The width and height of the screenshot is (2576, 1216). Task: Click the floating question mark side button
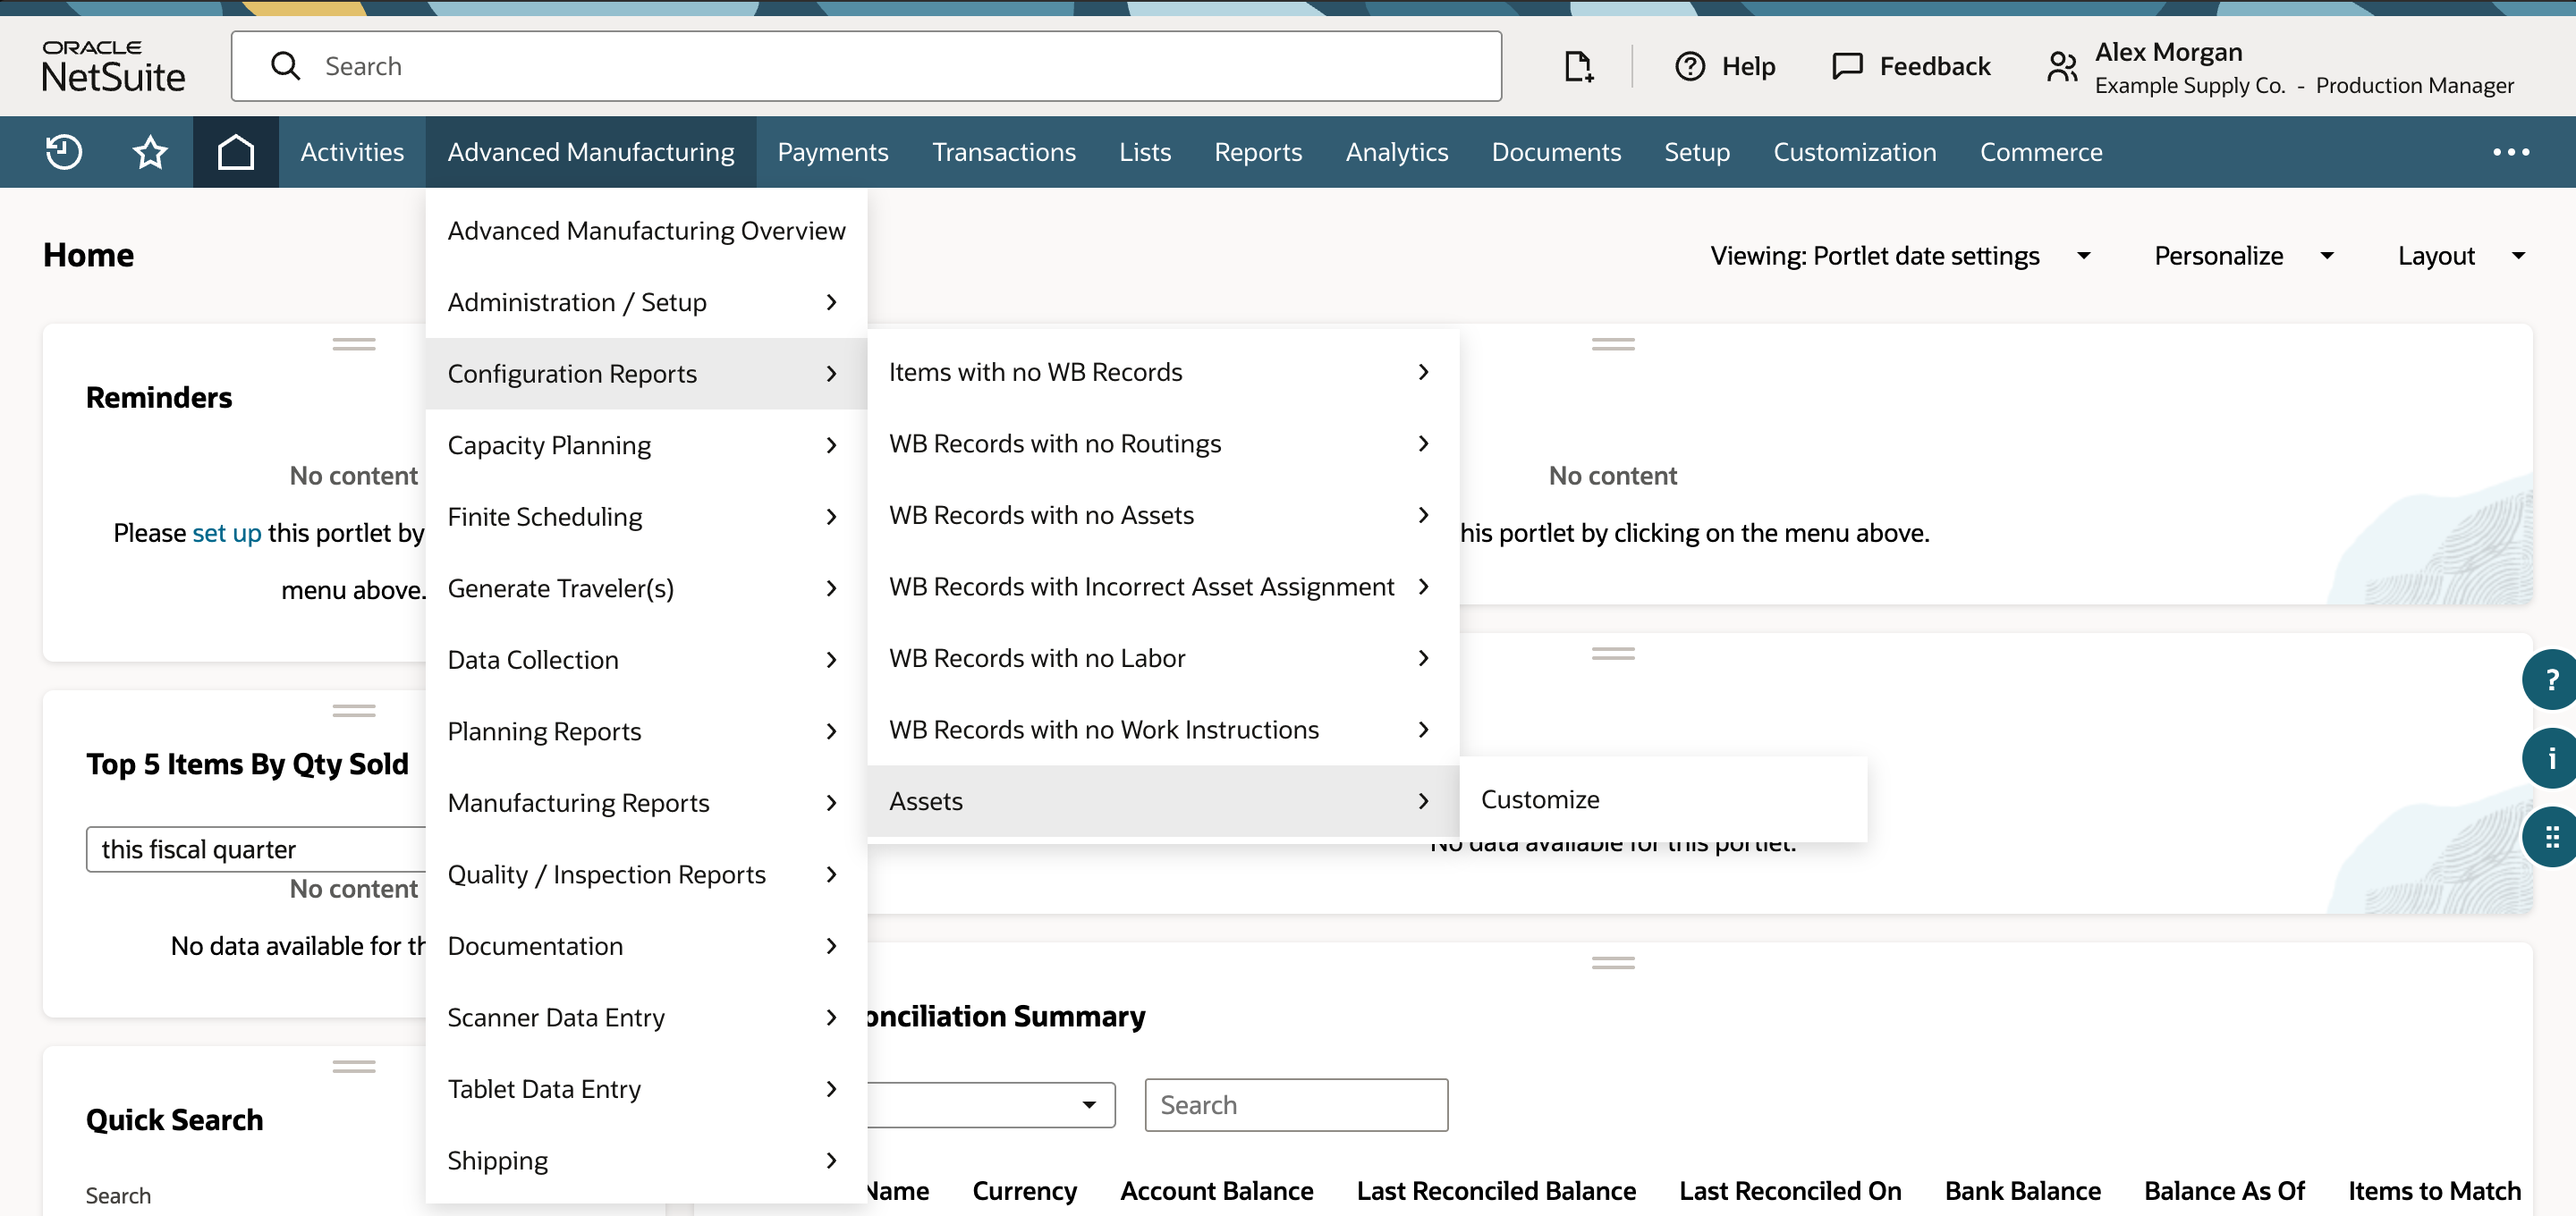point(2550,680)
